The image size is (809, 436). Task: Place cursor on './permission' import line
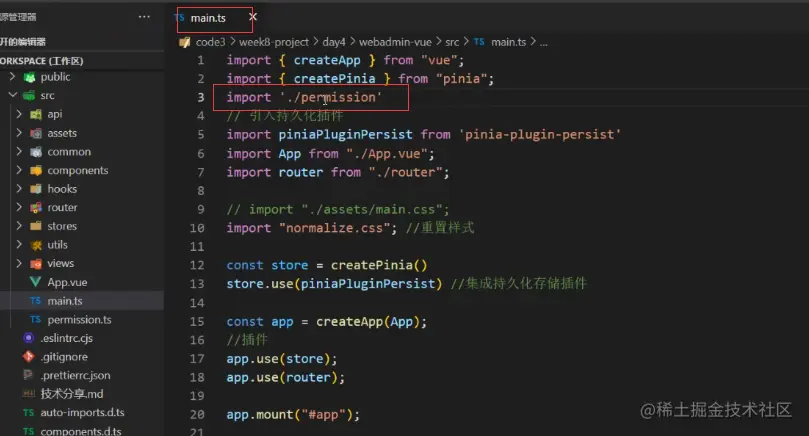(304, 98)
